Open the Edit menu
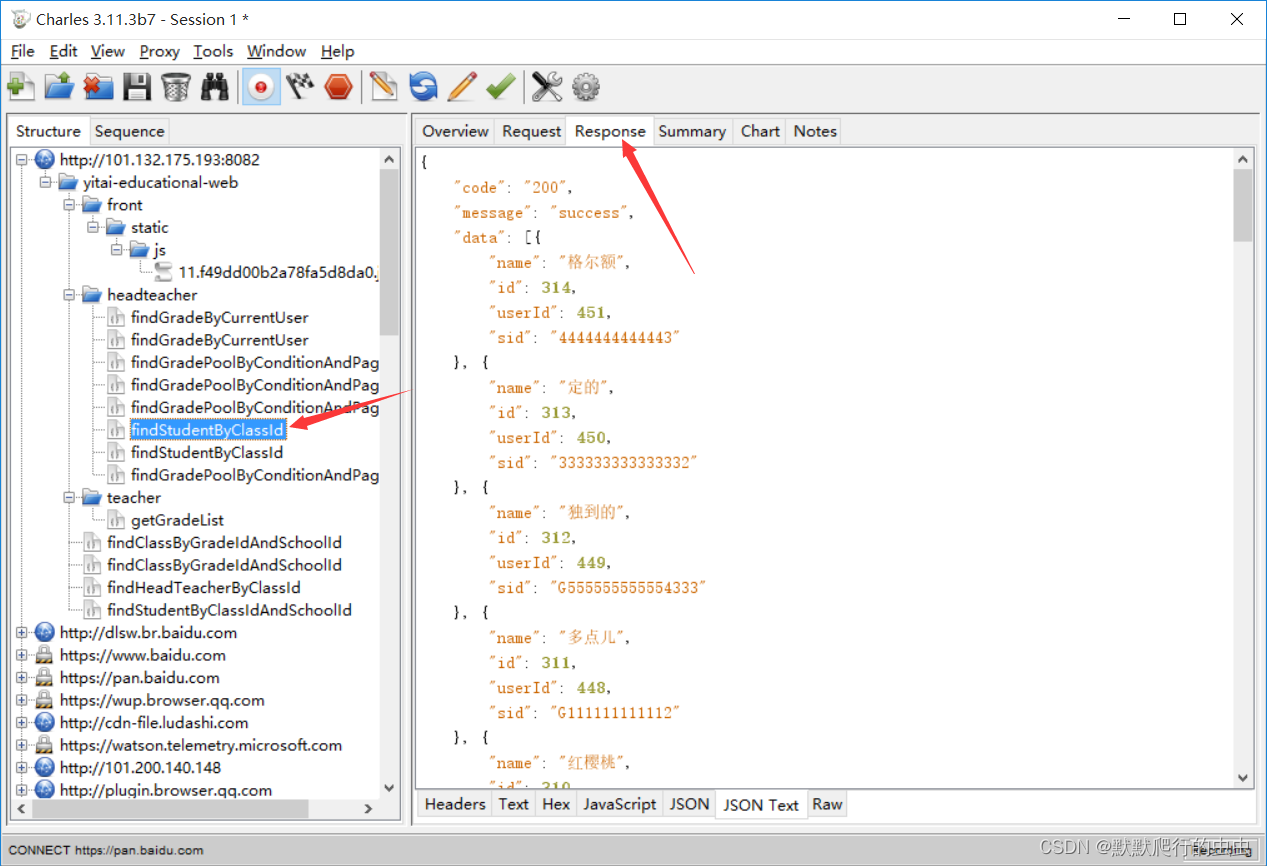1267x866 pixels. (x=63, y=51)
